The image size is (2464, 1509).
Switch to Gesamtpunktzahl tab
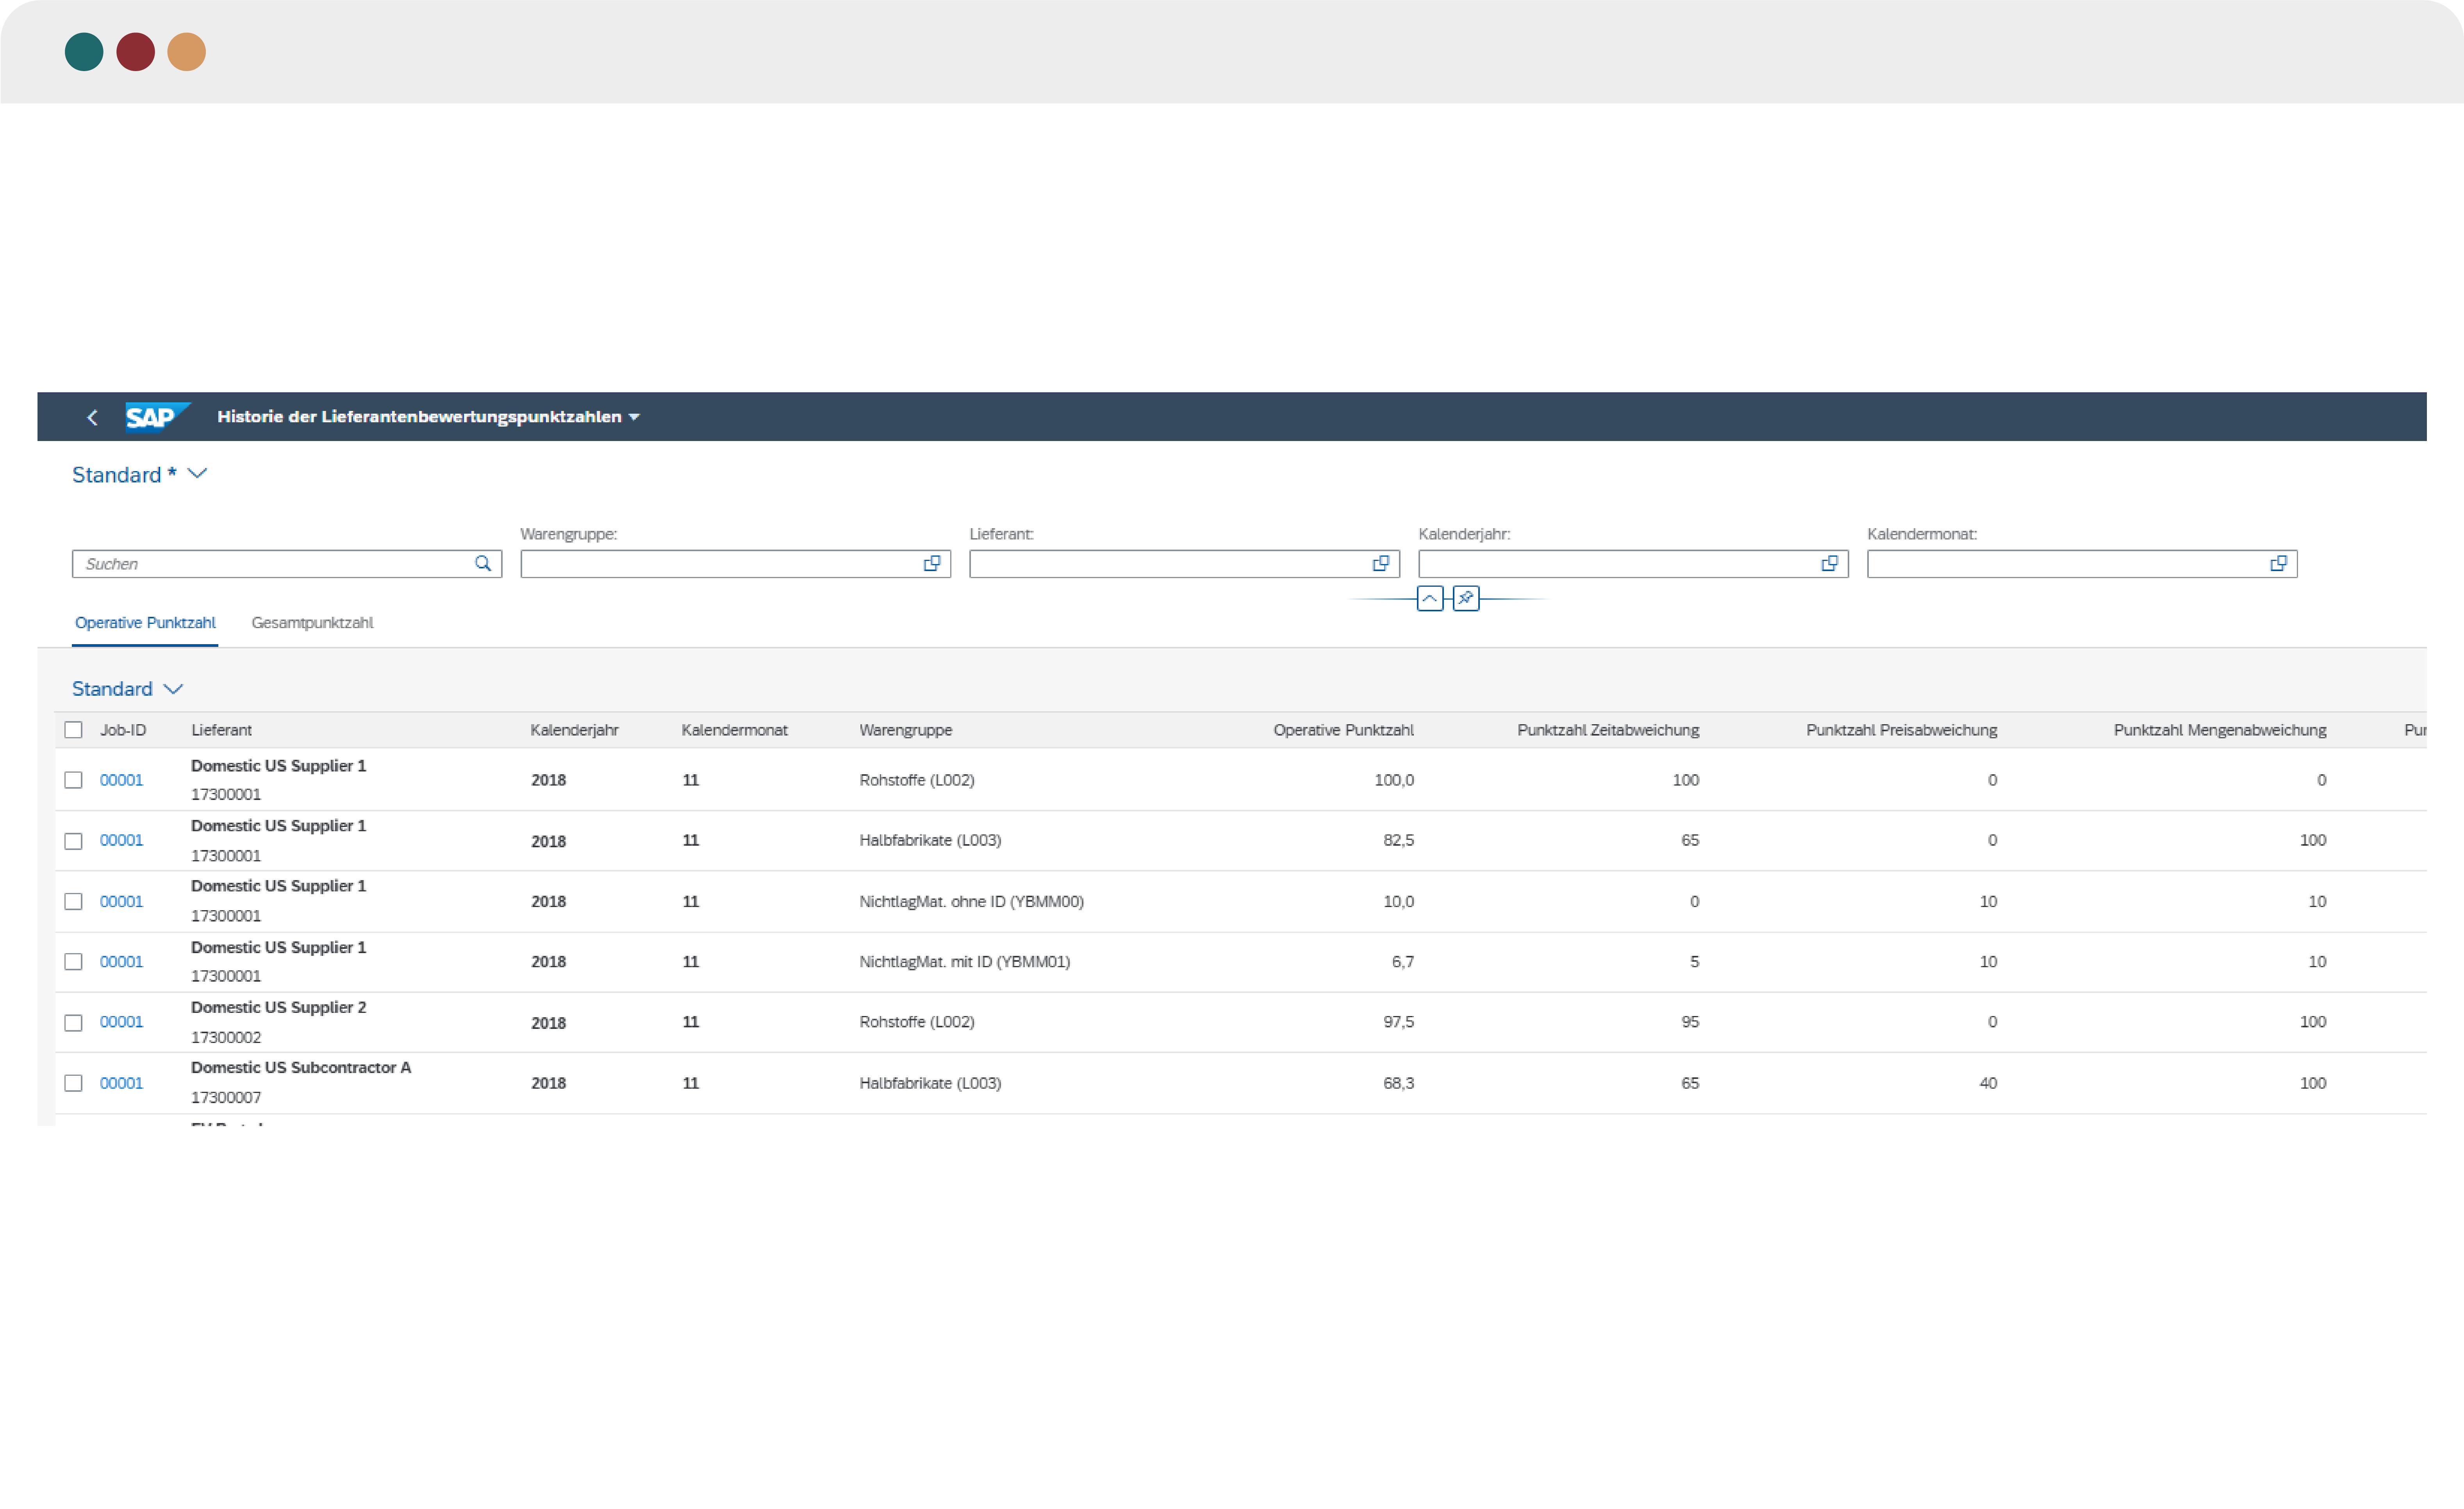coord(312,623)
